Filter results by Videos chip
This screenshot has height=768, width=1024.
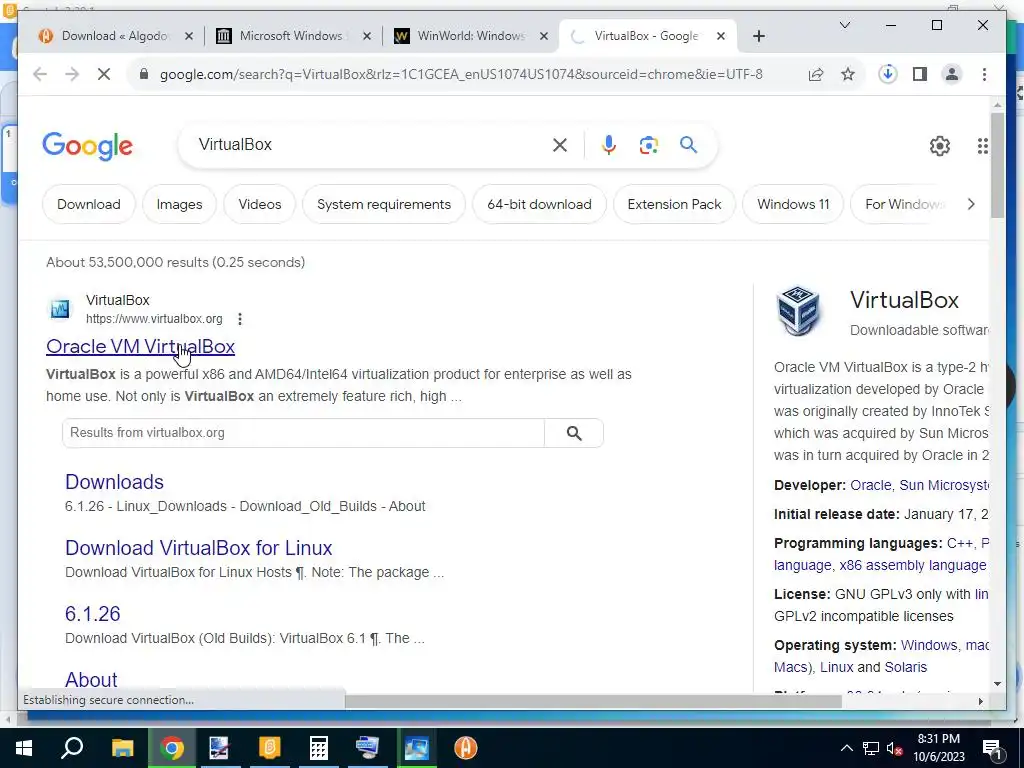[x=260, y=204]
